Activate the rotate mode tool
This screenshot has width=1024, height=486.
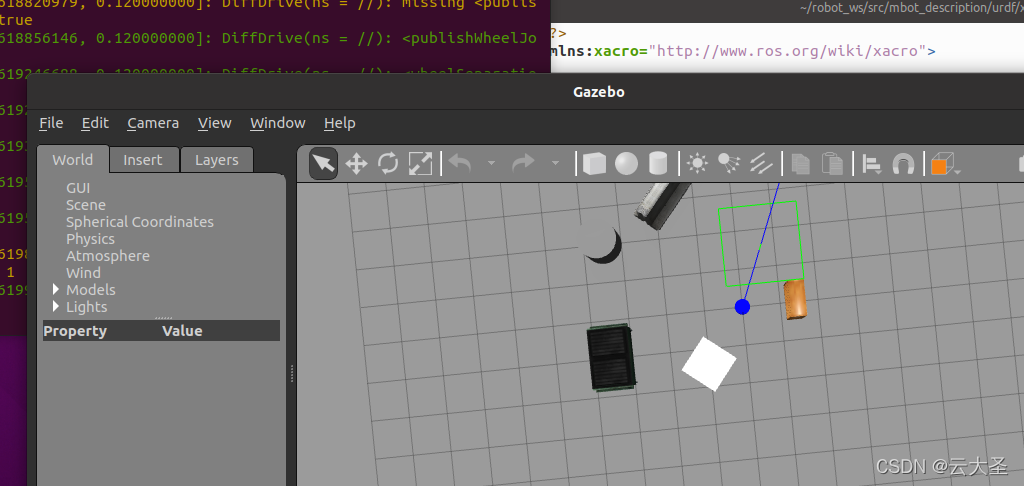(x=388, y=163)
